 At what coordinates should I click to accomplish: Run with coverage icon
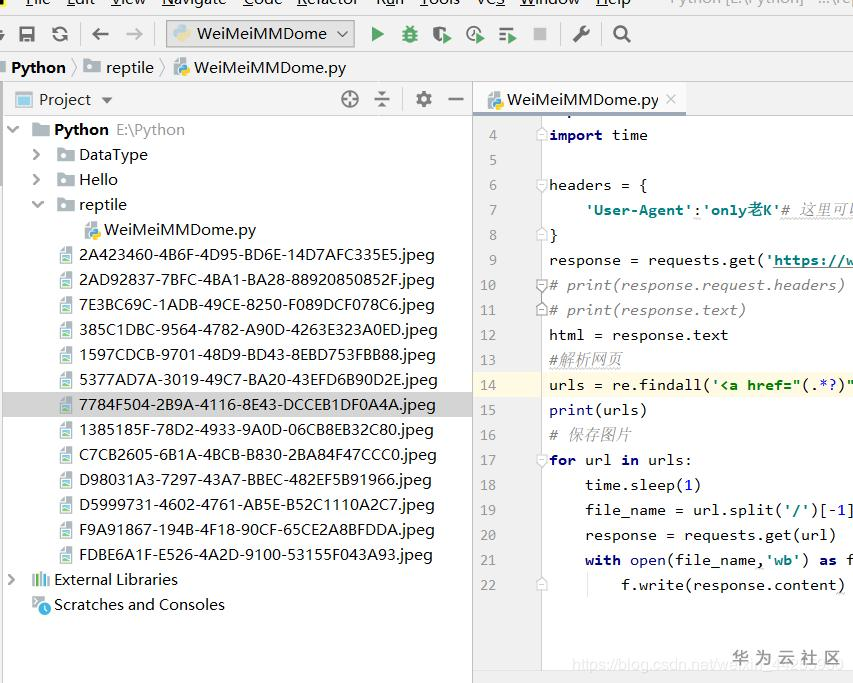[442, 35]
